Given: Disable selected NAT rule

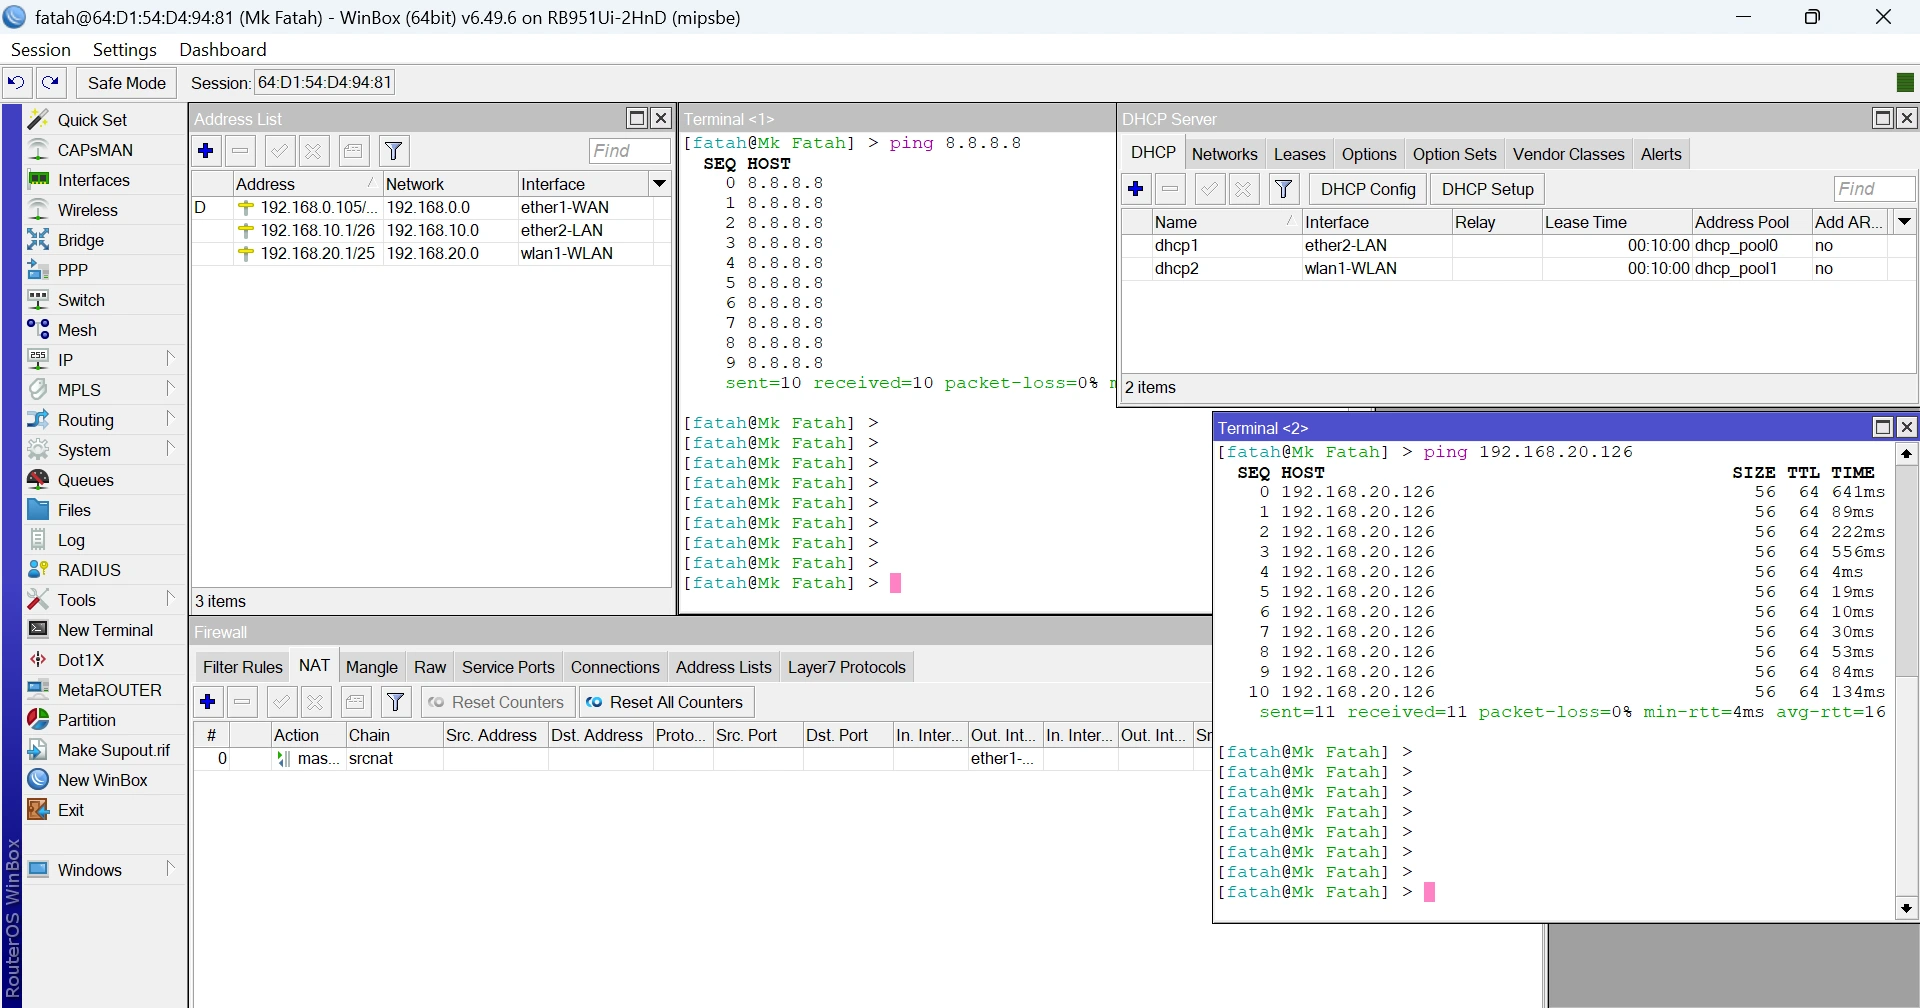Looking at the screenshot, I should point(316,702).
